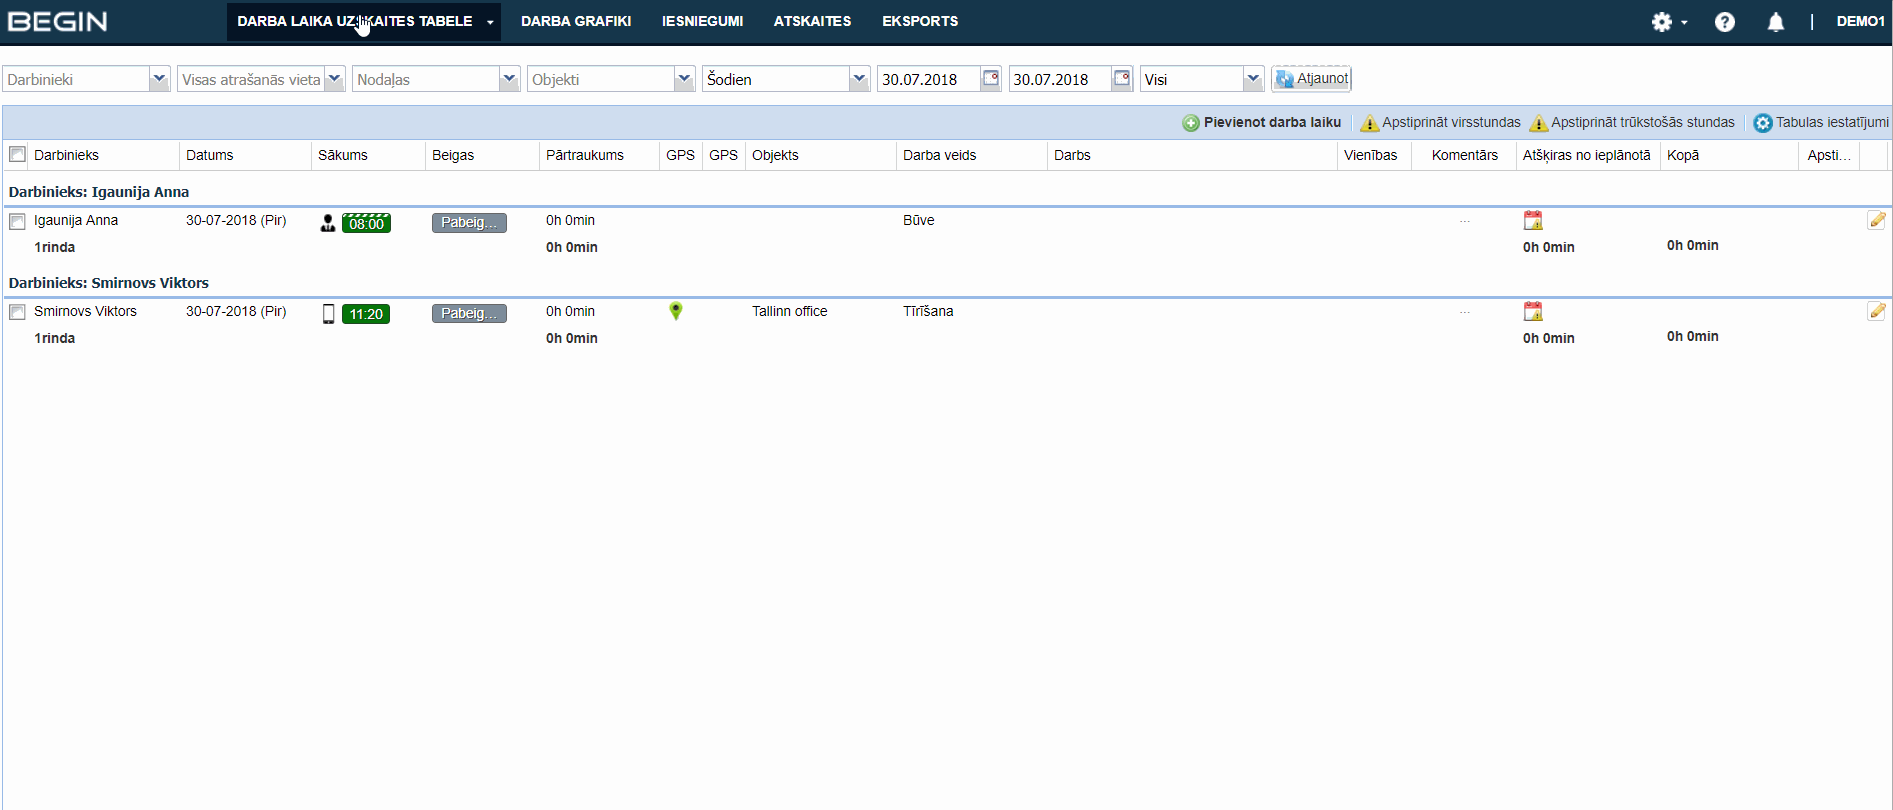The height and width of the screenshot is (810, 1893).
Task: Toggle the select-all checkbox in header
Action: (17, 154)
